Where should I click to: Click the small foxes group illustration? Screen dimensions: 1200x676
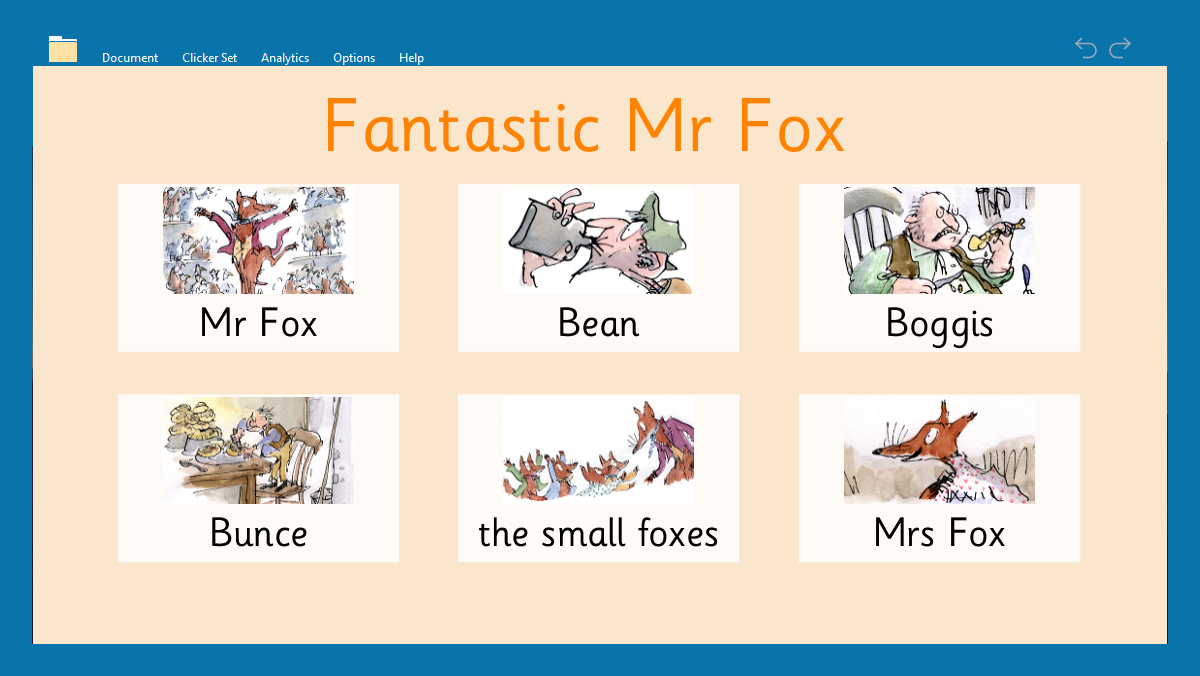598,450
